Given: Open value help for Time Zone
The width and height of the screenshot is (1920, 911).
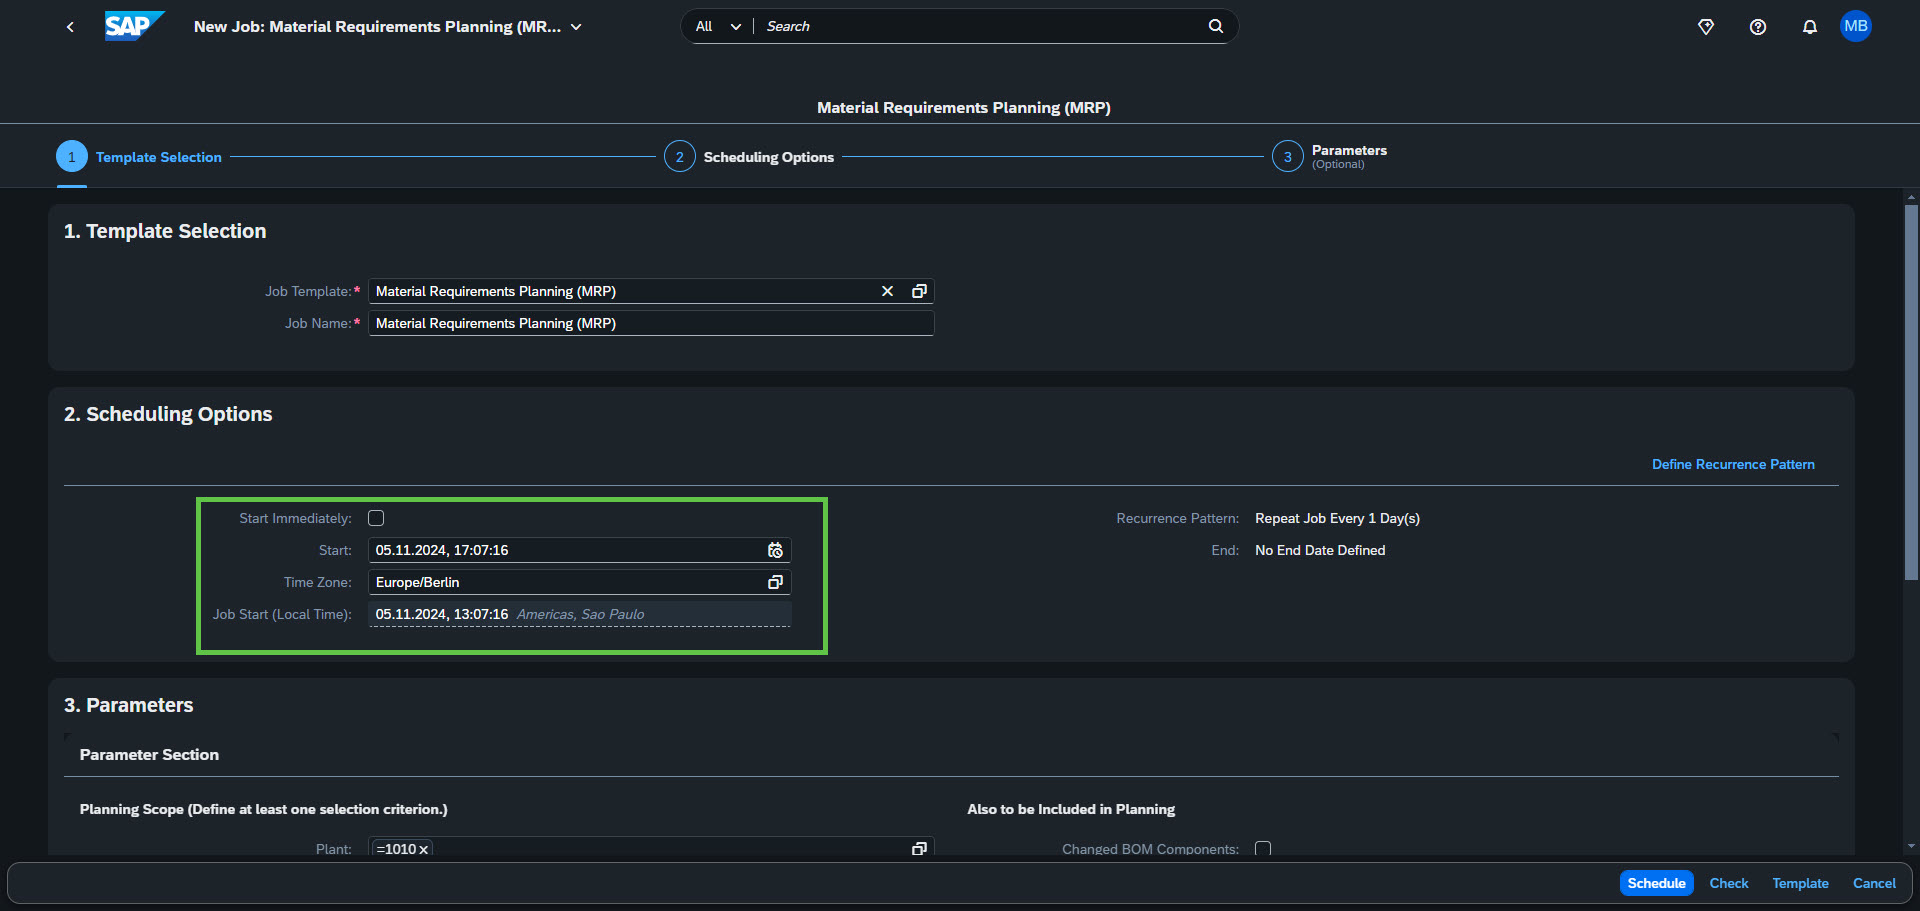Looking at the screenshot, I should [775, 582].
